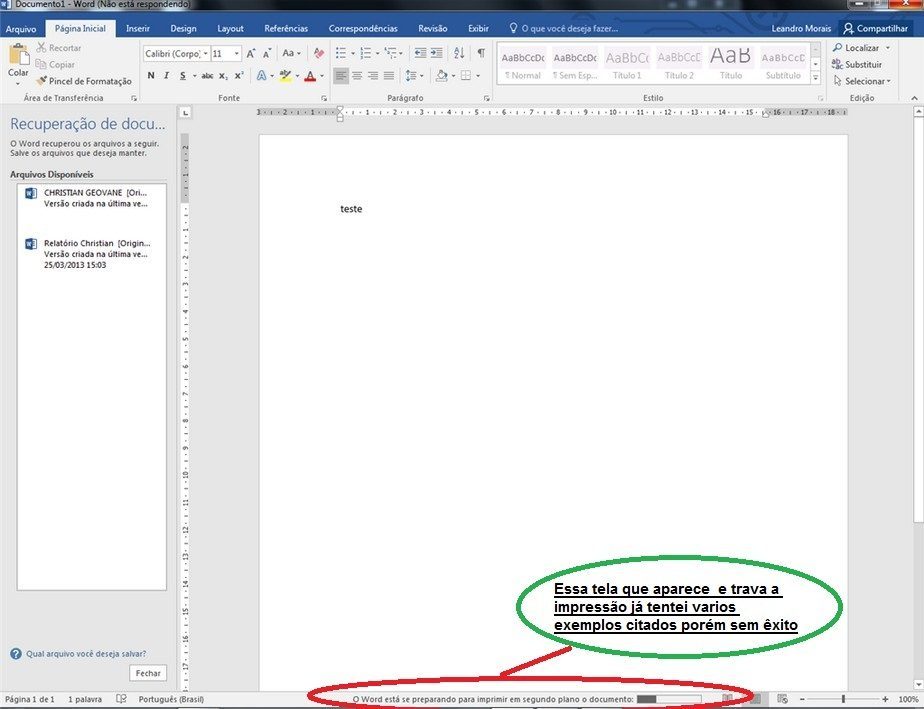Pick the yellow text highlight color
This screenshot has width=924, height=709.
tap(285, 75)
